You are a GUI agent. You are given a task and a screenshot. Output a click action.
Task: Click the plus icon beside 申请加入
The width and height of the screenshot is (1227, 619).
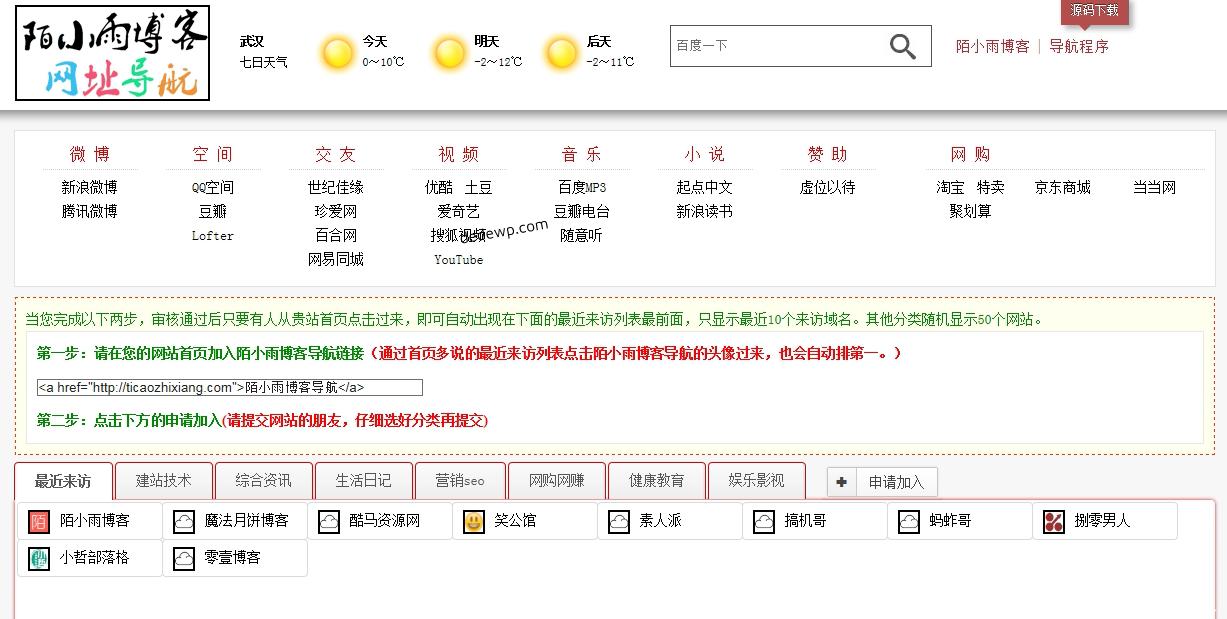841,482
